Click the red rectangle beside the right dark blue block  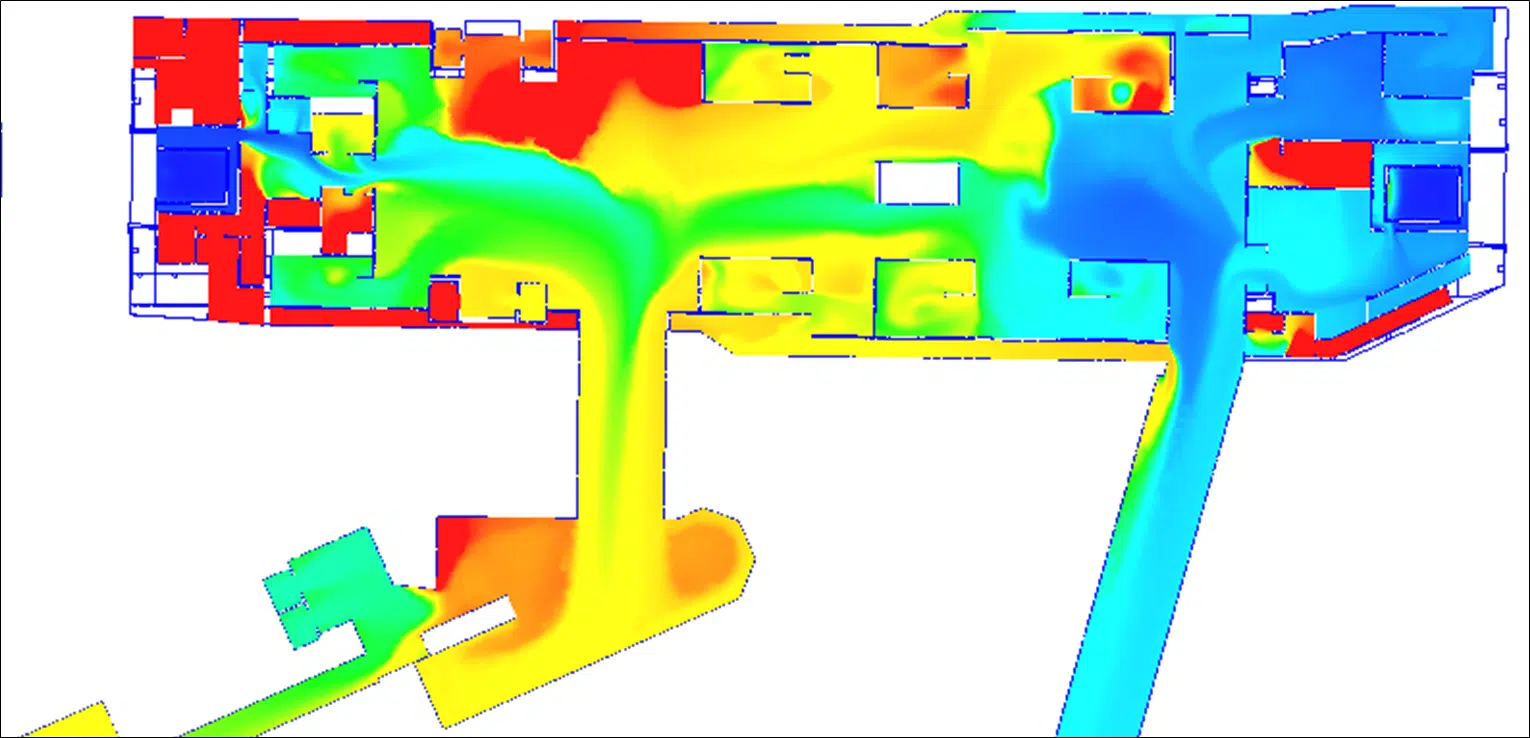point(1318,165)
